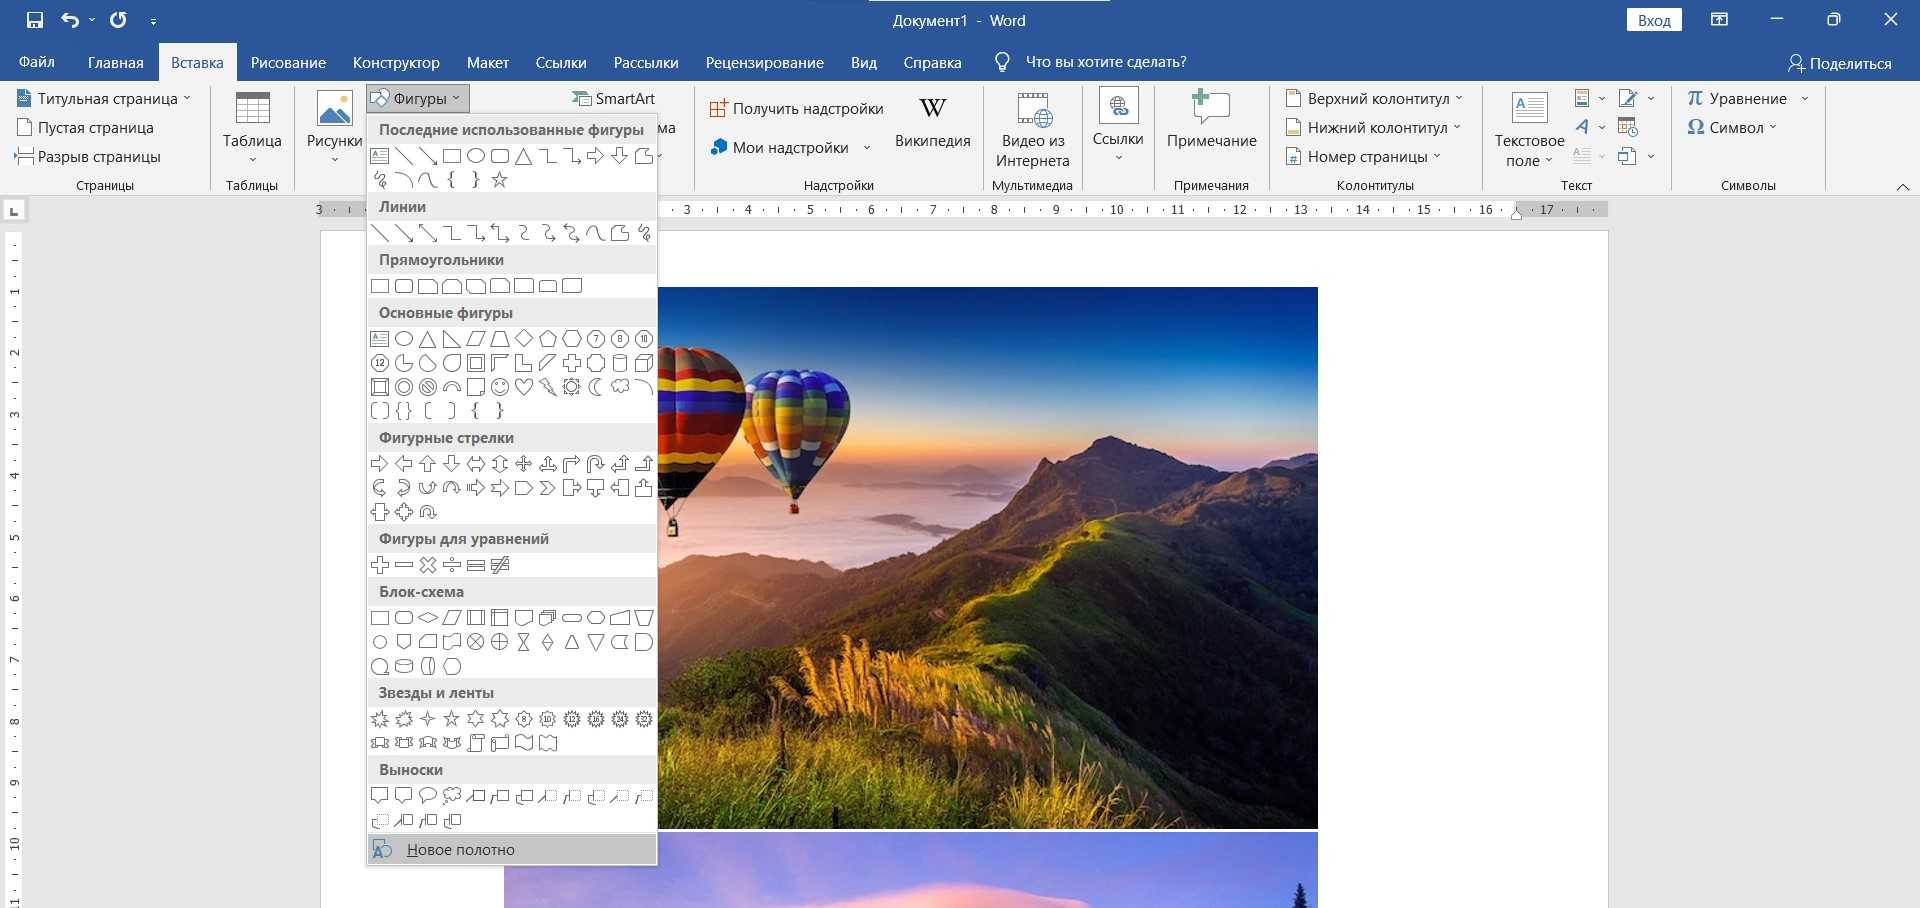Toggle the Фигуры shapes gallery button
Image resolution: width=1920 pixels, height=908 pixels.
417,98
